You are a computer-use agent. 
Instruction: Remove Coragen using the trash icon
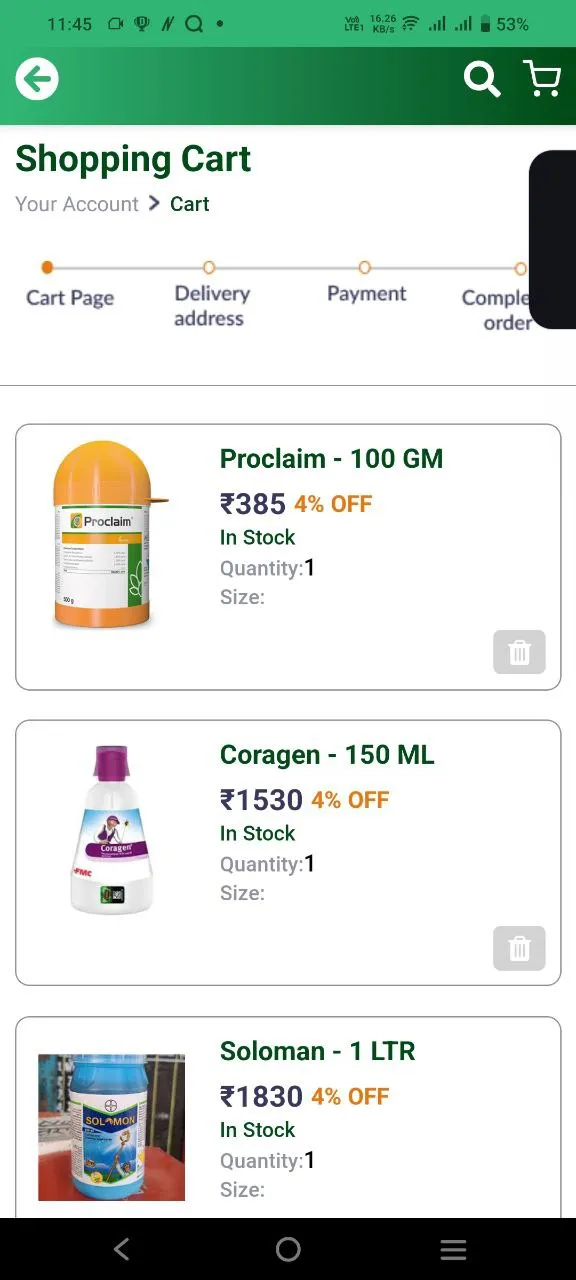(519, 948)
